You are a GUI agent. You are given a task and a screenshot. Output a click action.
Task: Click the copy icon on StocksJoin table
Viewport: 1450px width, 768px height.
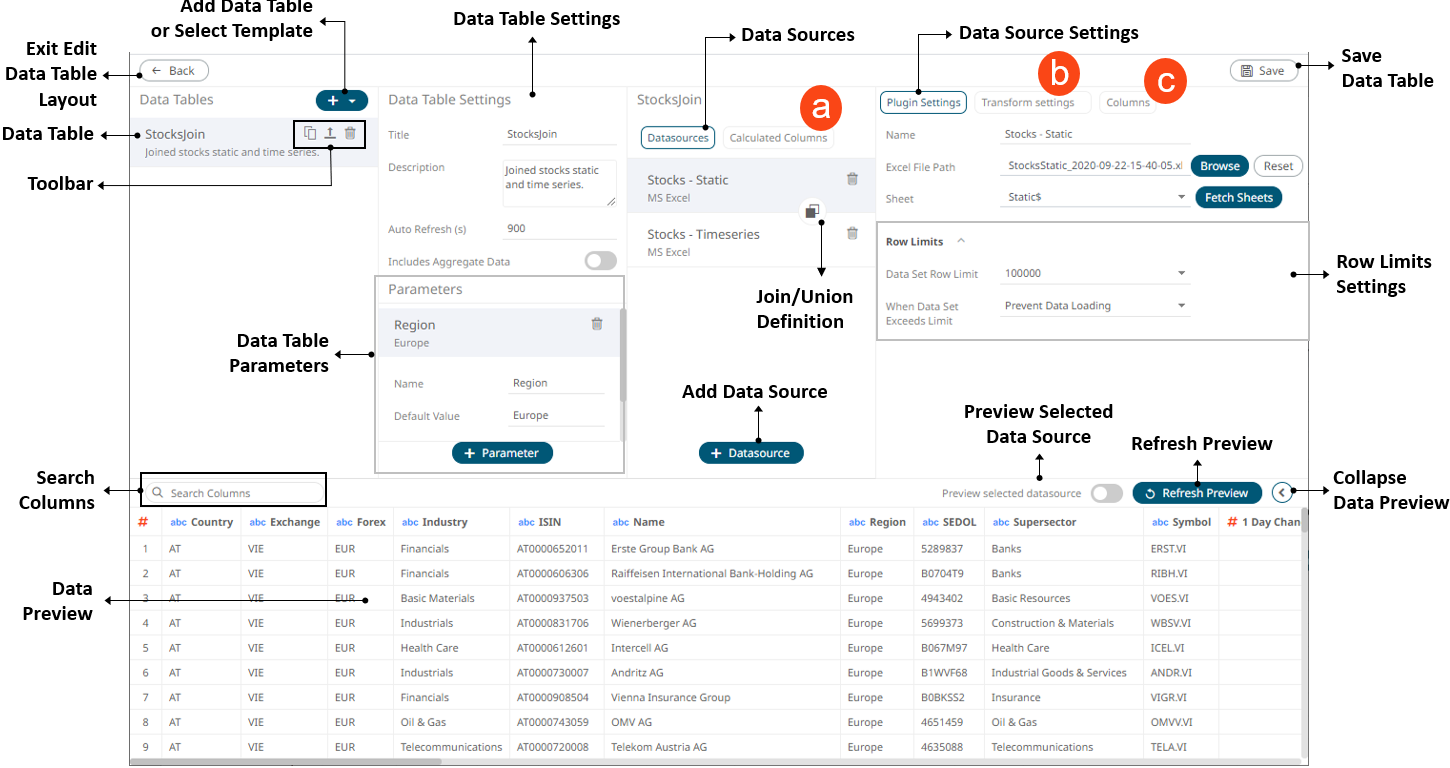310,133
